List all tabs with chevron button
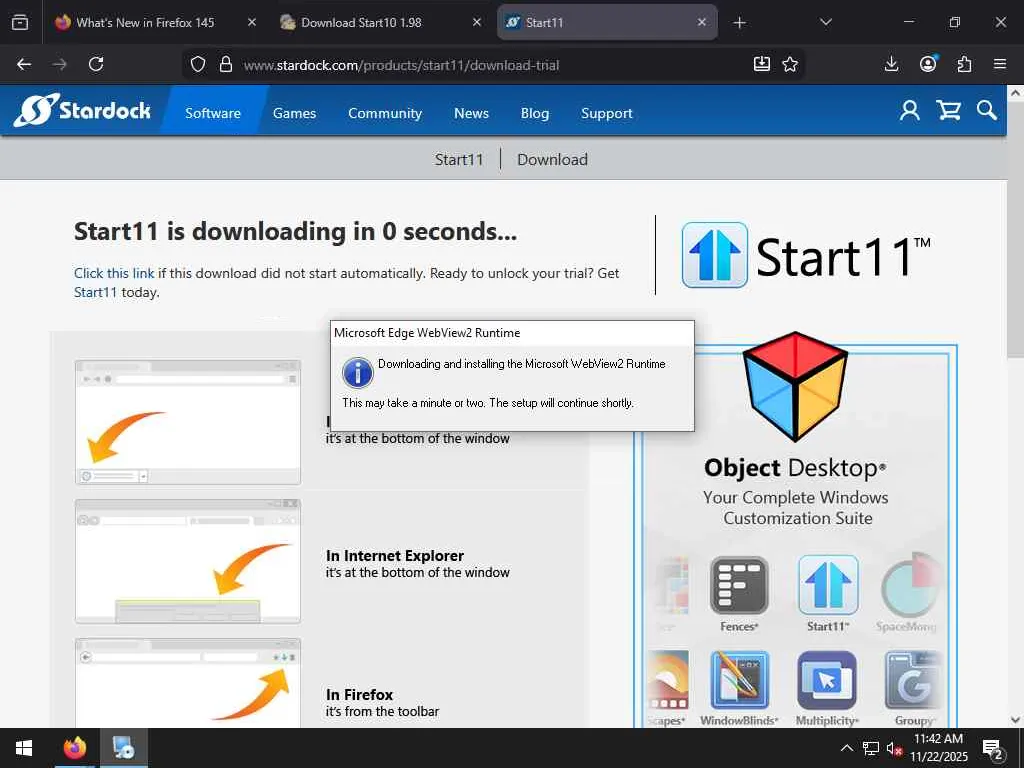Screen dimensions: 1024x768 tap(826, 22)
